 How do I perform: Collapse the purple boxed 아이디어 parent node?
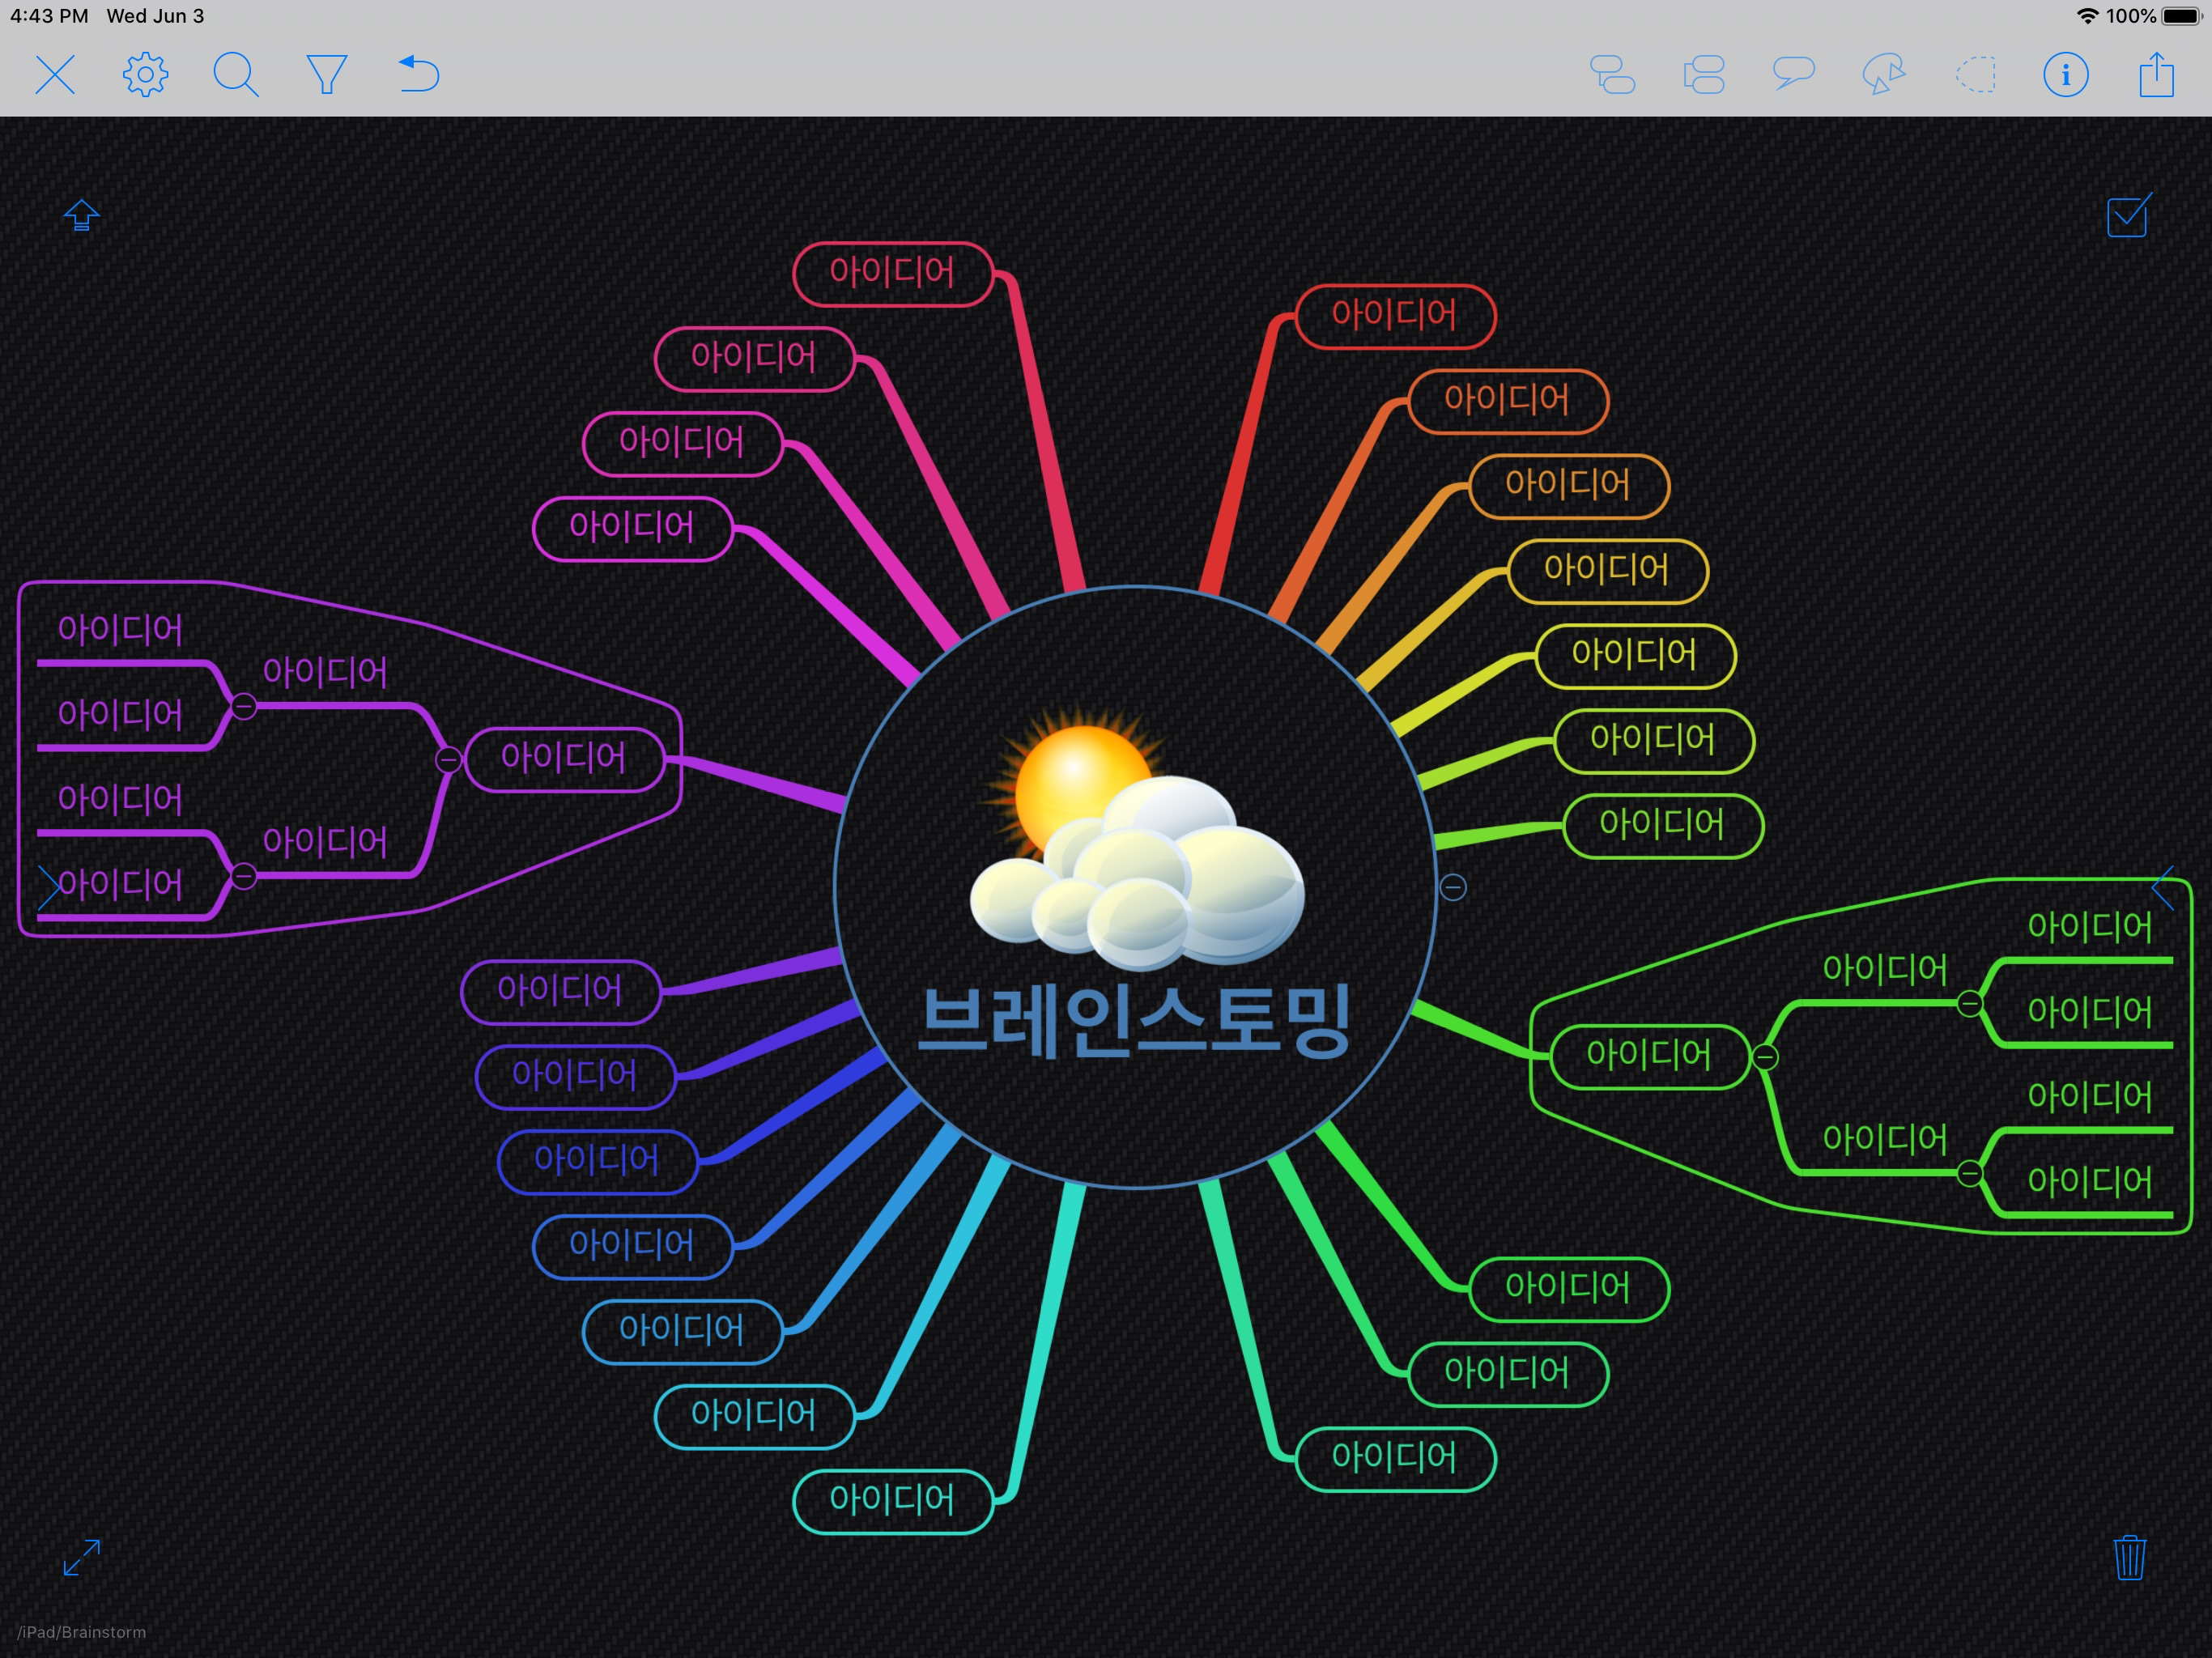(x=449, y=760)
